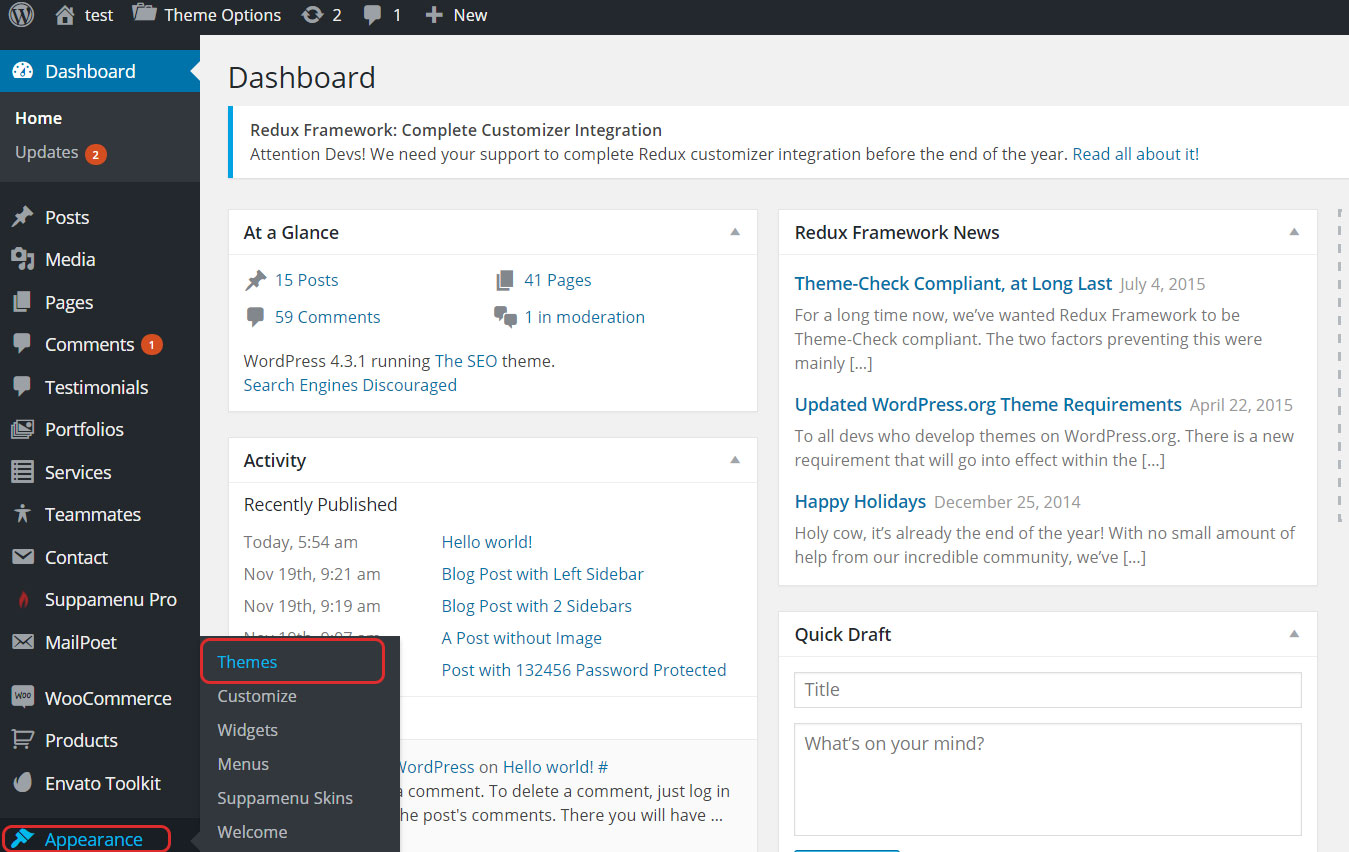Click the MailPoet envelope icon
1349x852 pixels.
click(x=22, y=642)
